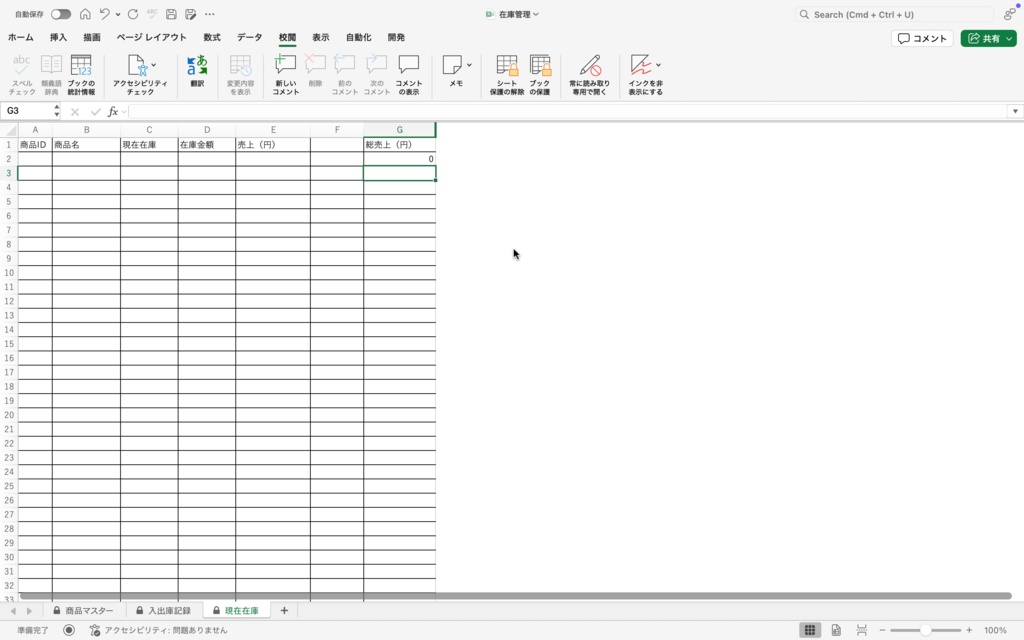This screenshot has height=640, width=1024.
Task: Click the green 共有 button
Action: click(x=988, y=39)
